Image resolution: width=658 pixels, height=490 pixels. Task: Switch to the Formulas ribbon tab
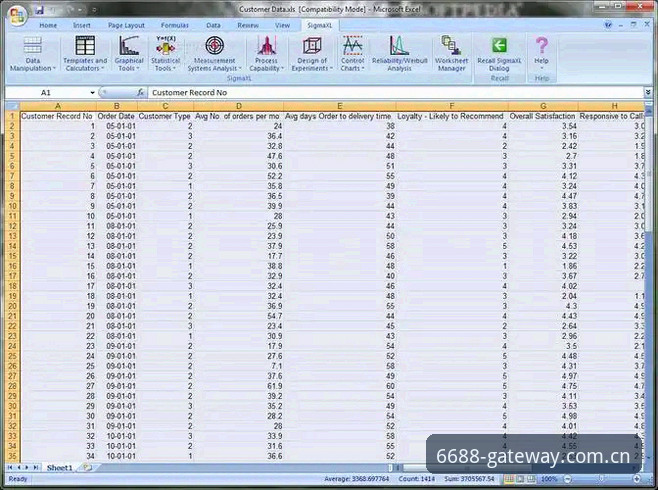pos(175,26)
